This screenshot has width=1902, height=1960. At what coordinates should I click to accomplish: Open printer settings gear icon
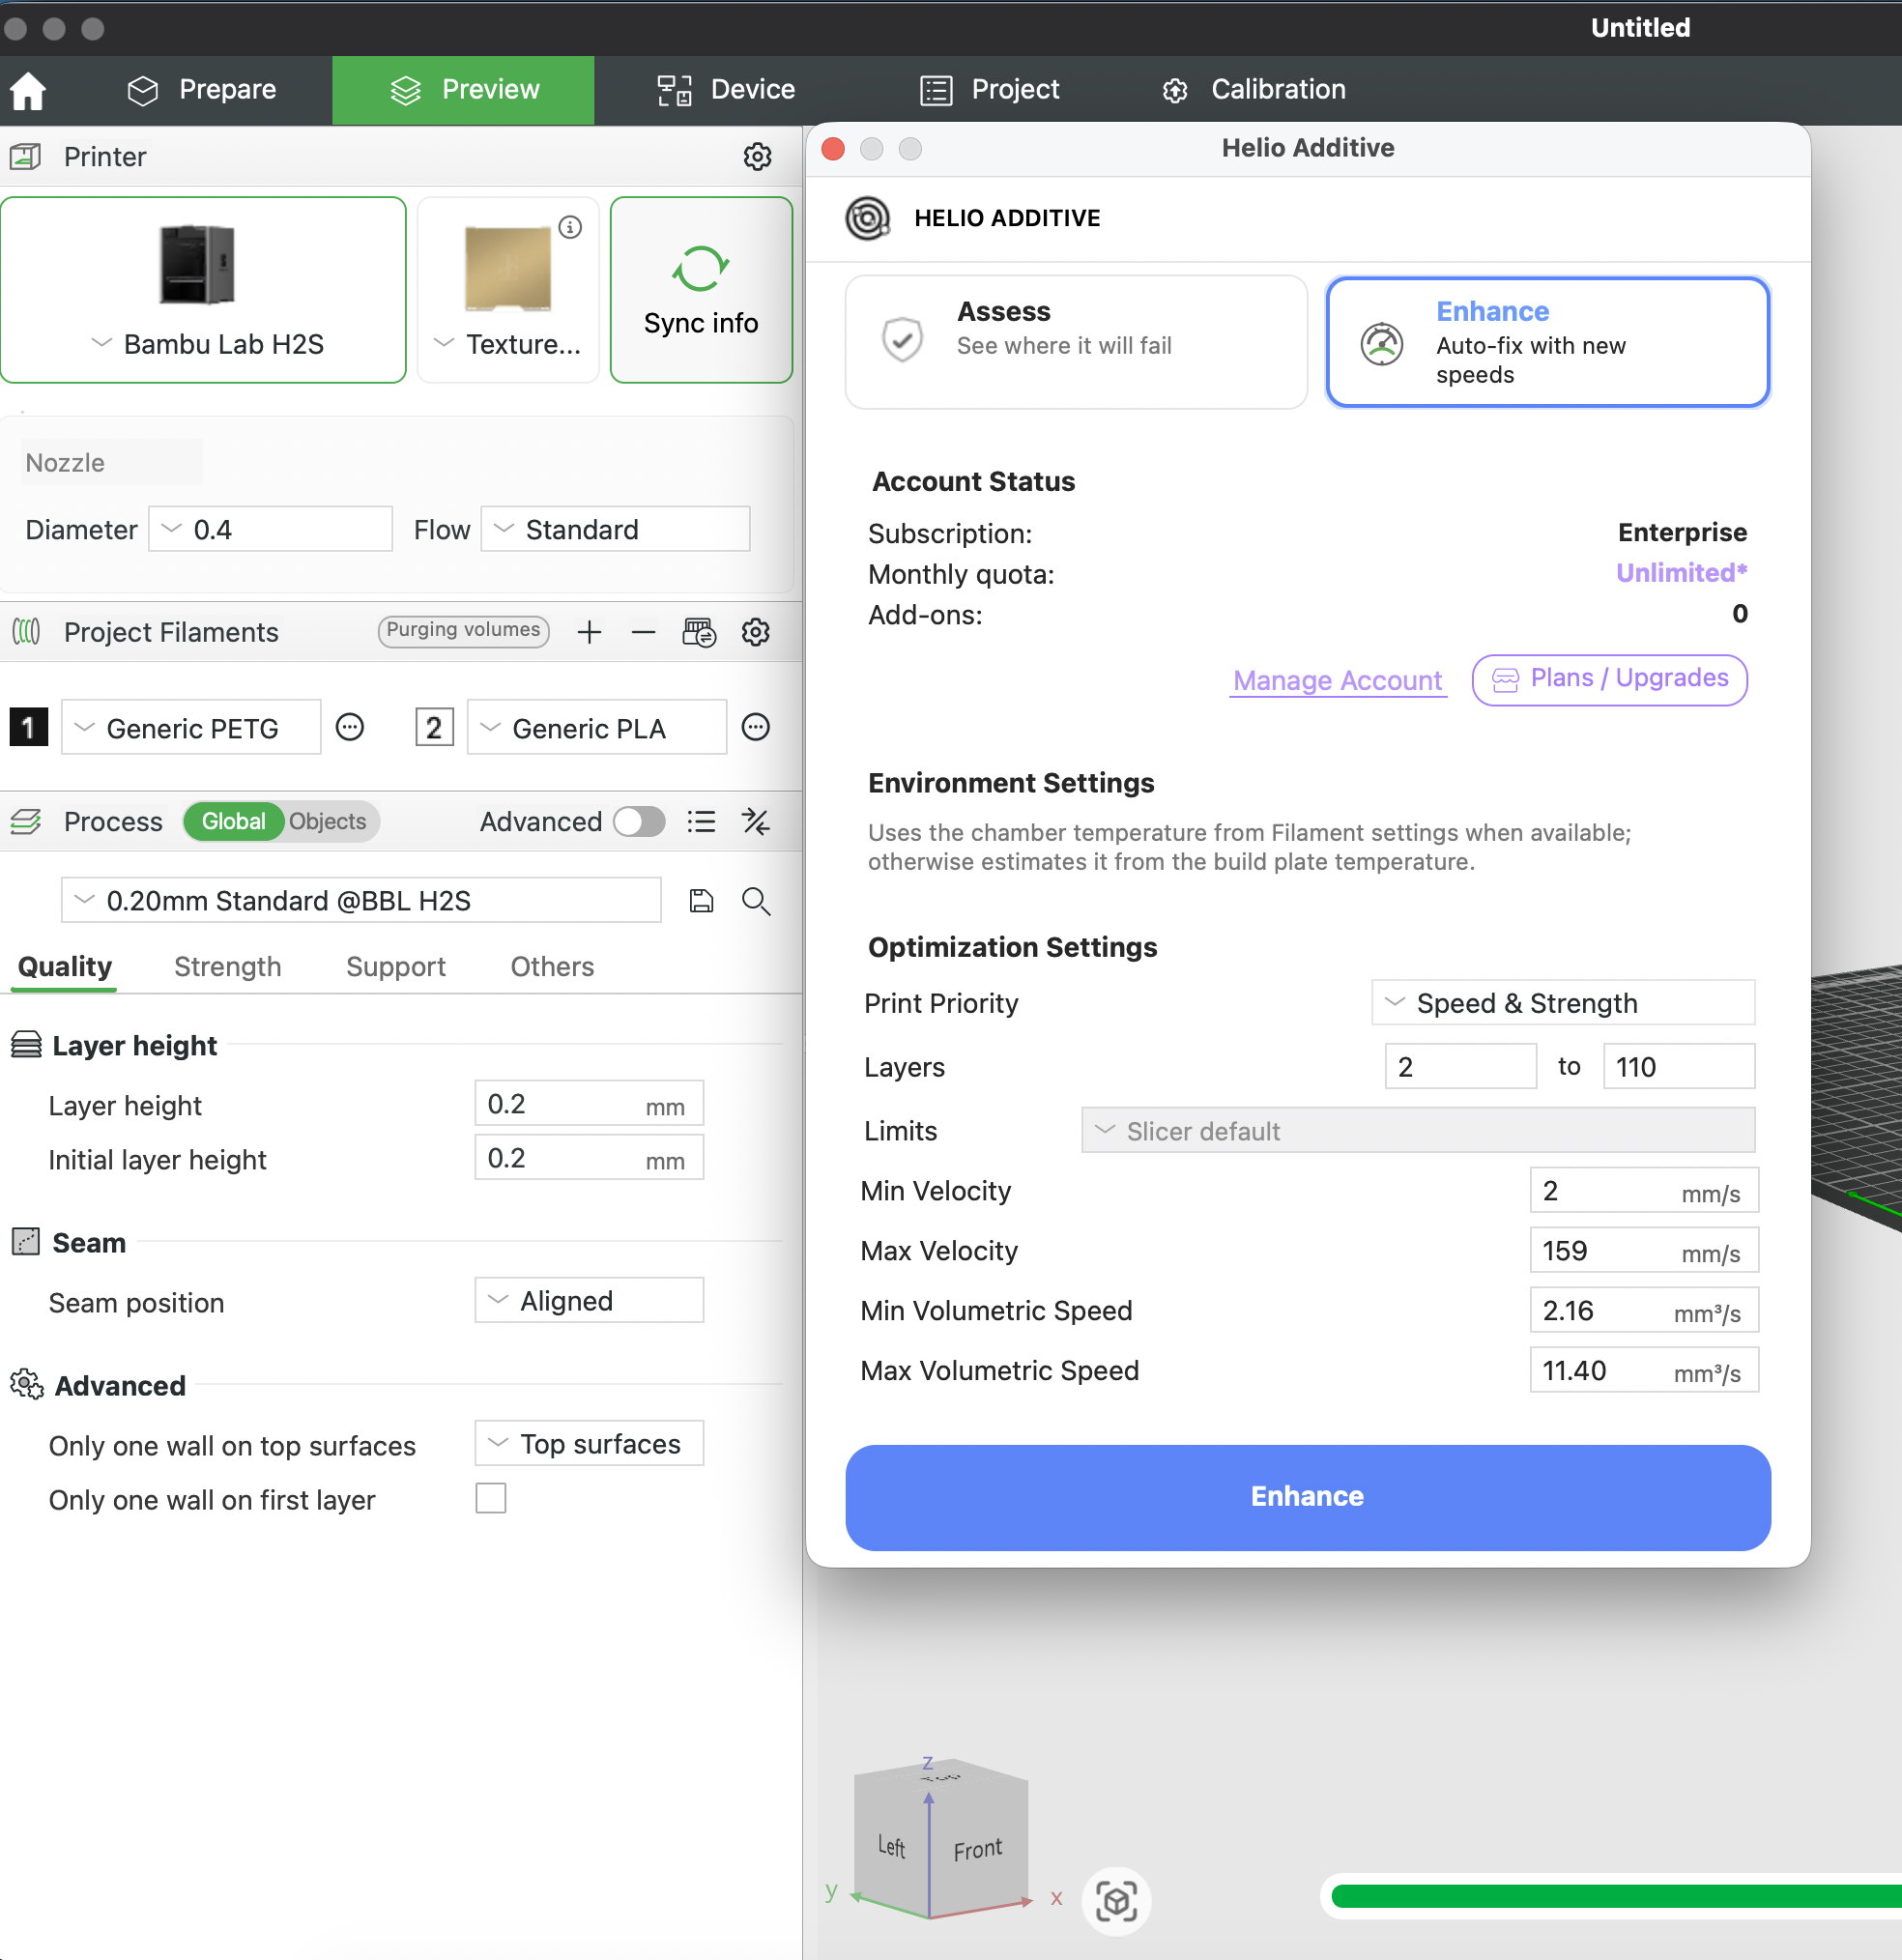pos(757,157)
